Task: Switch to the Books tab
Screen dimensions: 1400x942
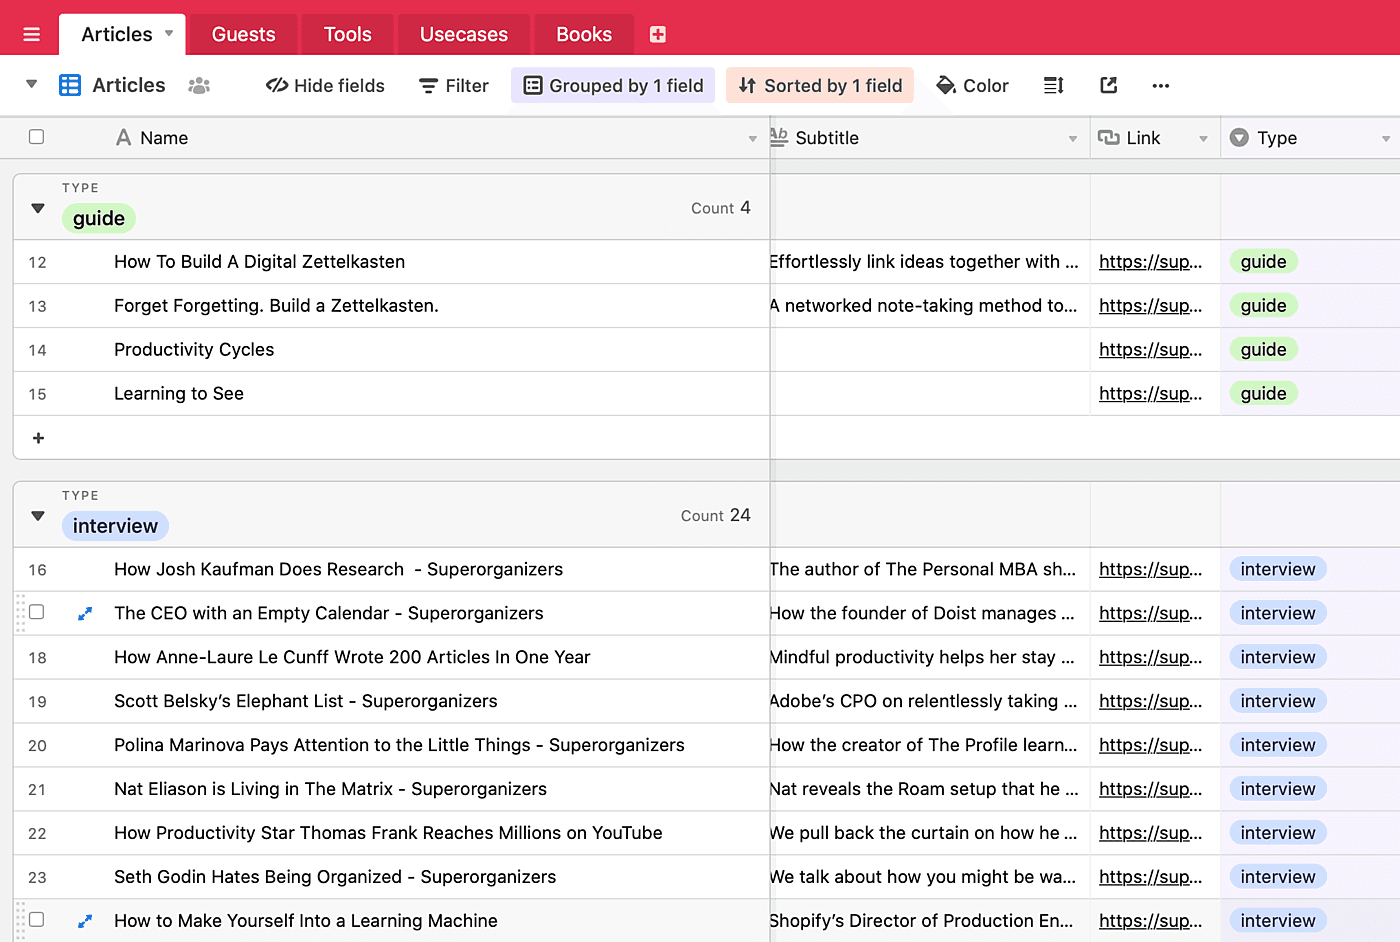Action: 584,34
